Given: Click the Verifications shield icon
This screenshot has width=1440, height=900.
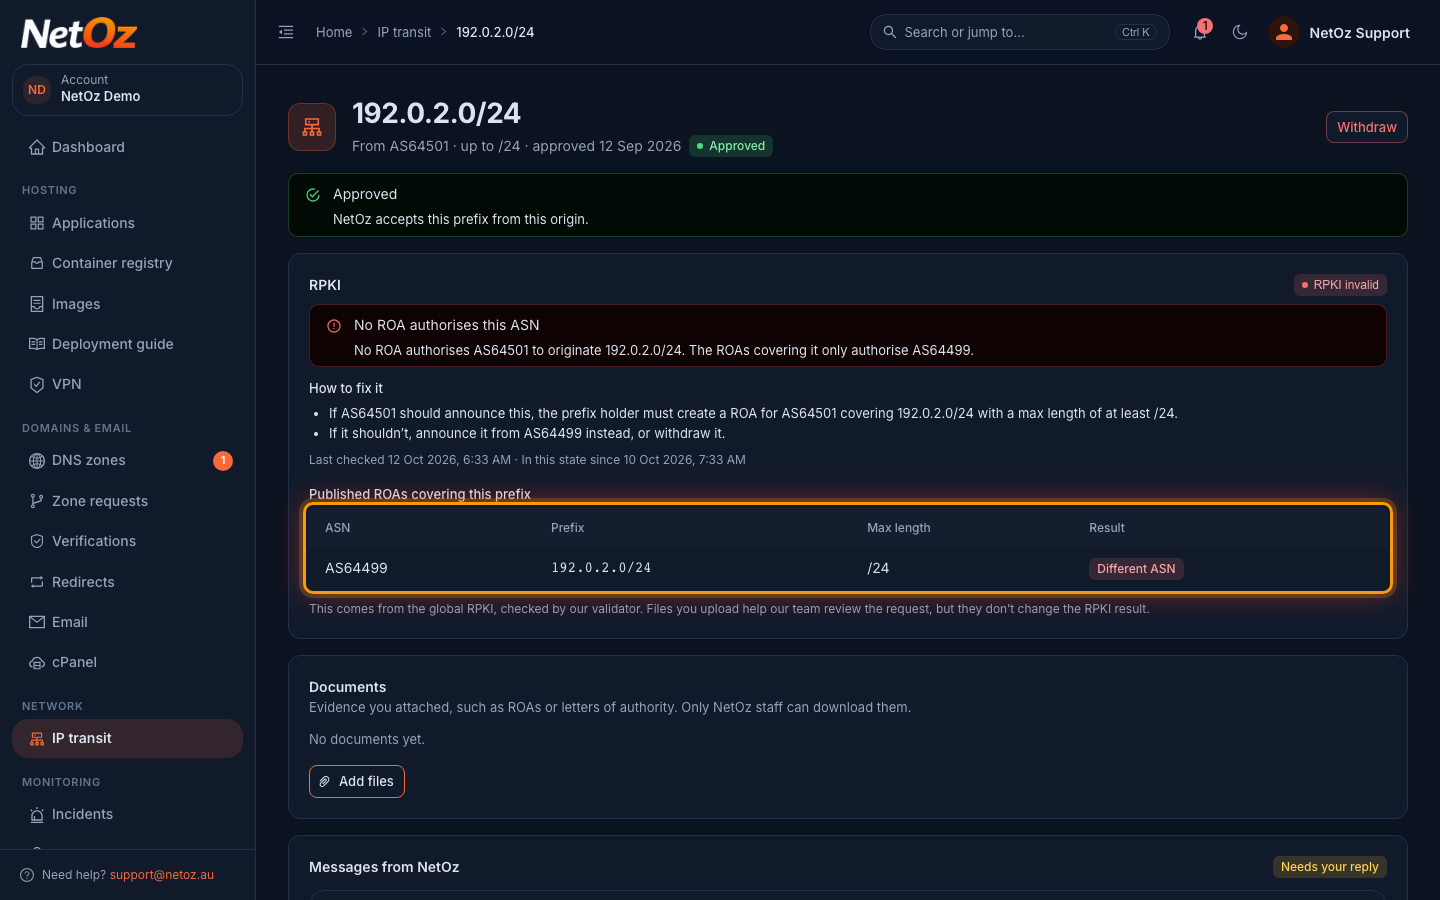Looking at the screenshot, I should click(x=37, y=541).
